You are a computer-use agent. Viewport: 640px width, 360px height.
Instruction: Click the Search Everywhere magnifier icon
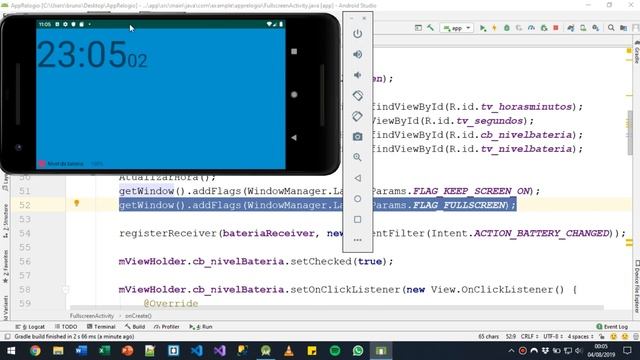tap(611, 28)
